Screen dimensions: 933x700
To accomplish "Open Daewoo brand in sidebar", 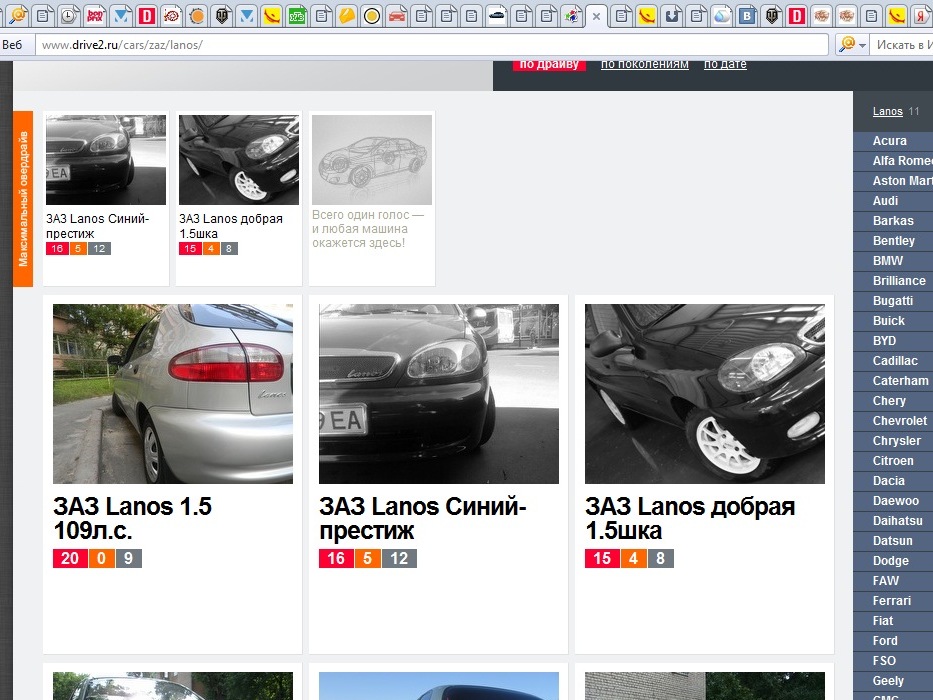I will [x=893, y=501].
